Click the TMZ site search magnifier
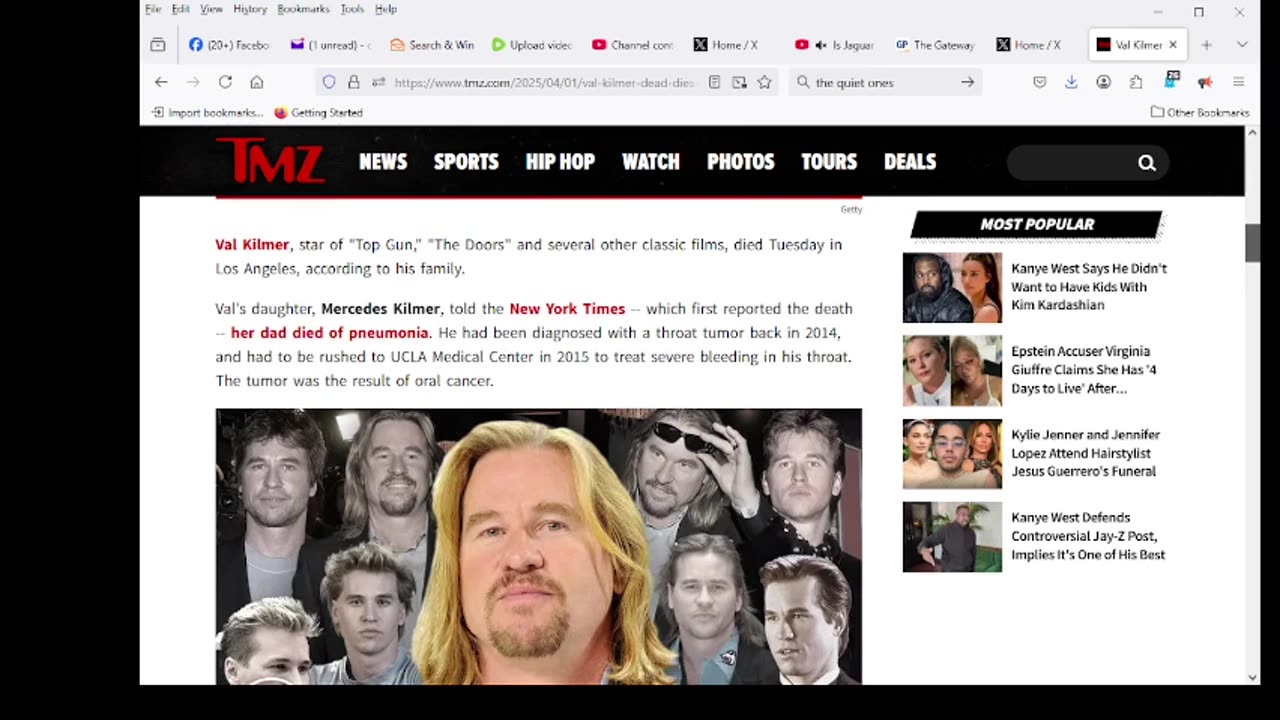 point(1147,163)
